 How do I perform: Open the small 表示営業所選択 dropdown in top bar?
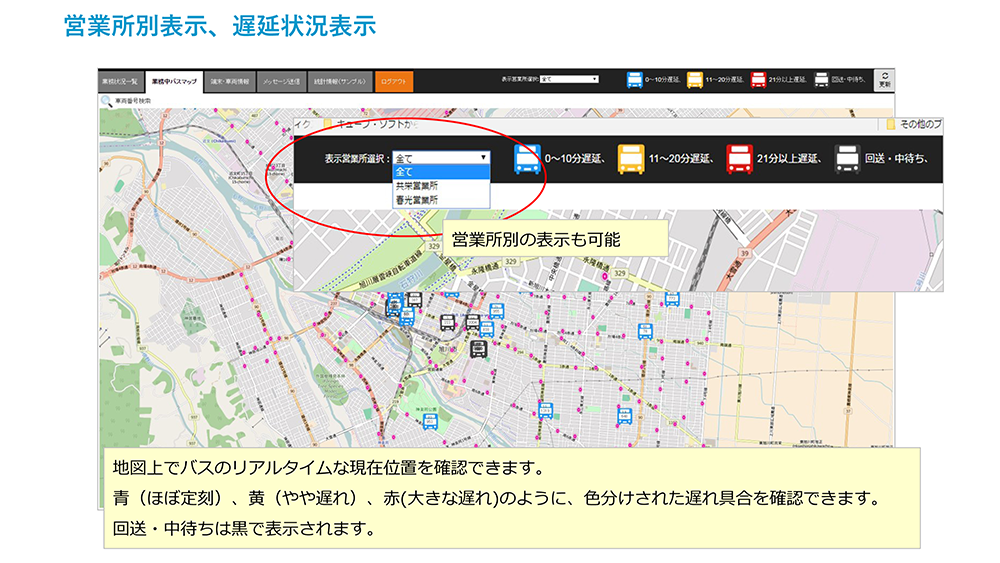click(x=569, y=80)
